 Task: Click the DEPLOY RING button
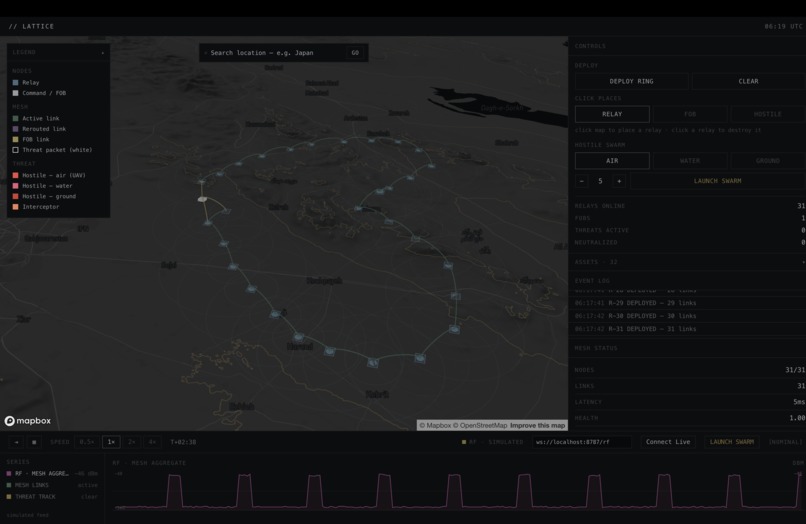pyautogui.click(x=631, y=81)
